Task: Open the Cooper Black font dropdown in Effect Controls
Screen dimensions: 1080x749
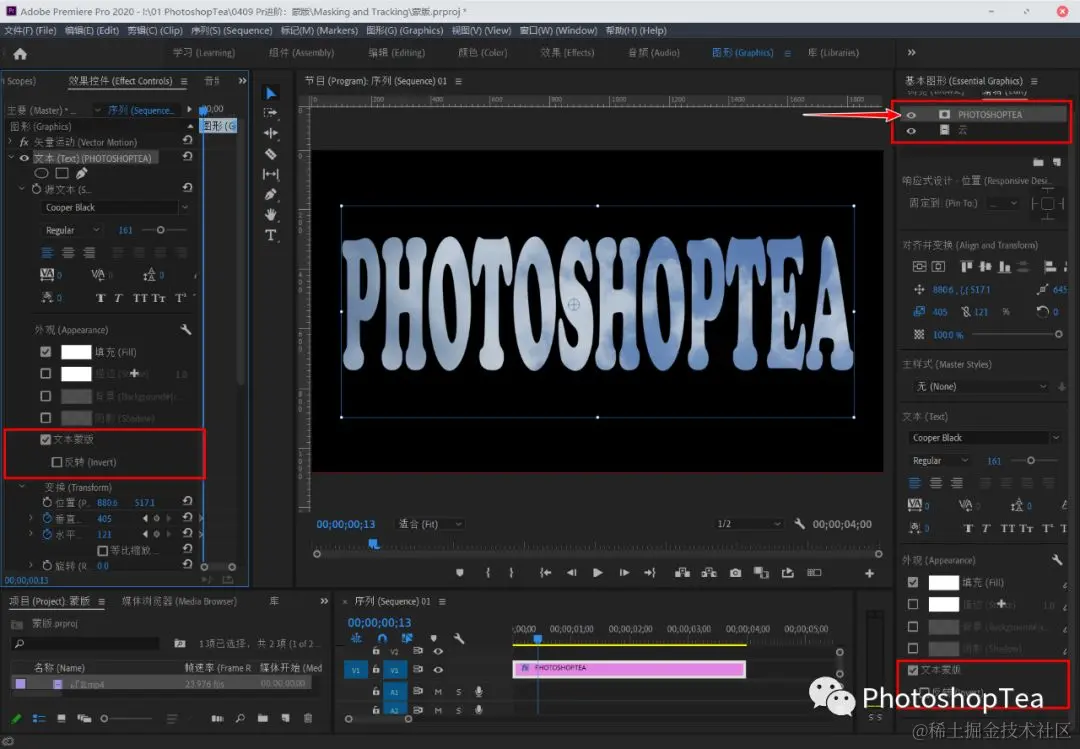Action: click(x=115, y=208)
